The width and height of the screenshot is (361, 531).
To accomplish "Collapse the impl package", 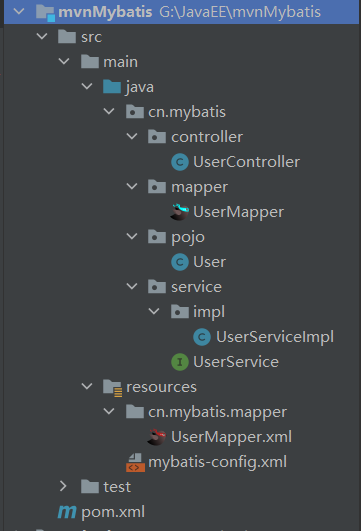I will coord(154,311).
